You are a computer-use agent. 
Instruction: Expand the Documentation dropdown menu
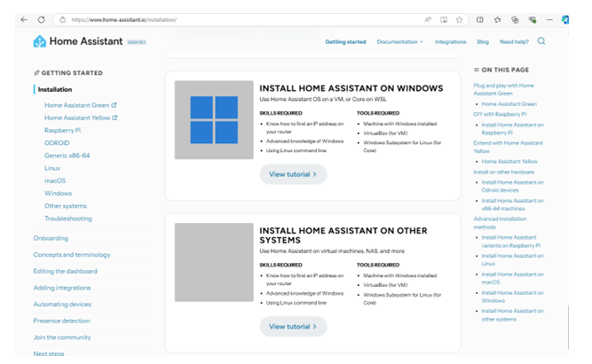400,42
